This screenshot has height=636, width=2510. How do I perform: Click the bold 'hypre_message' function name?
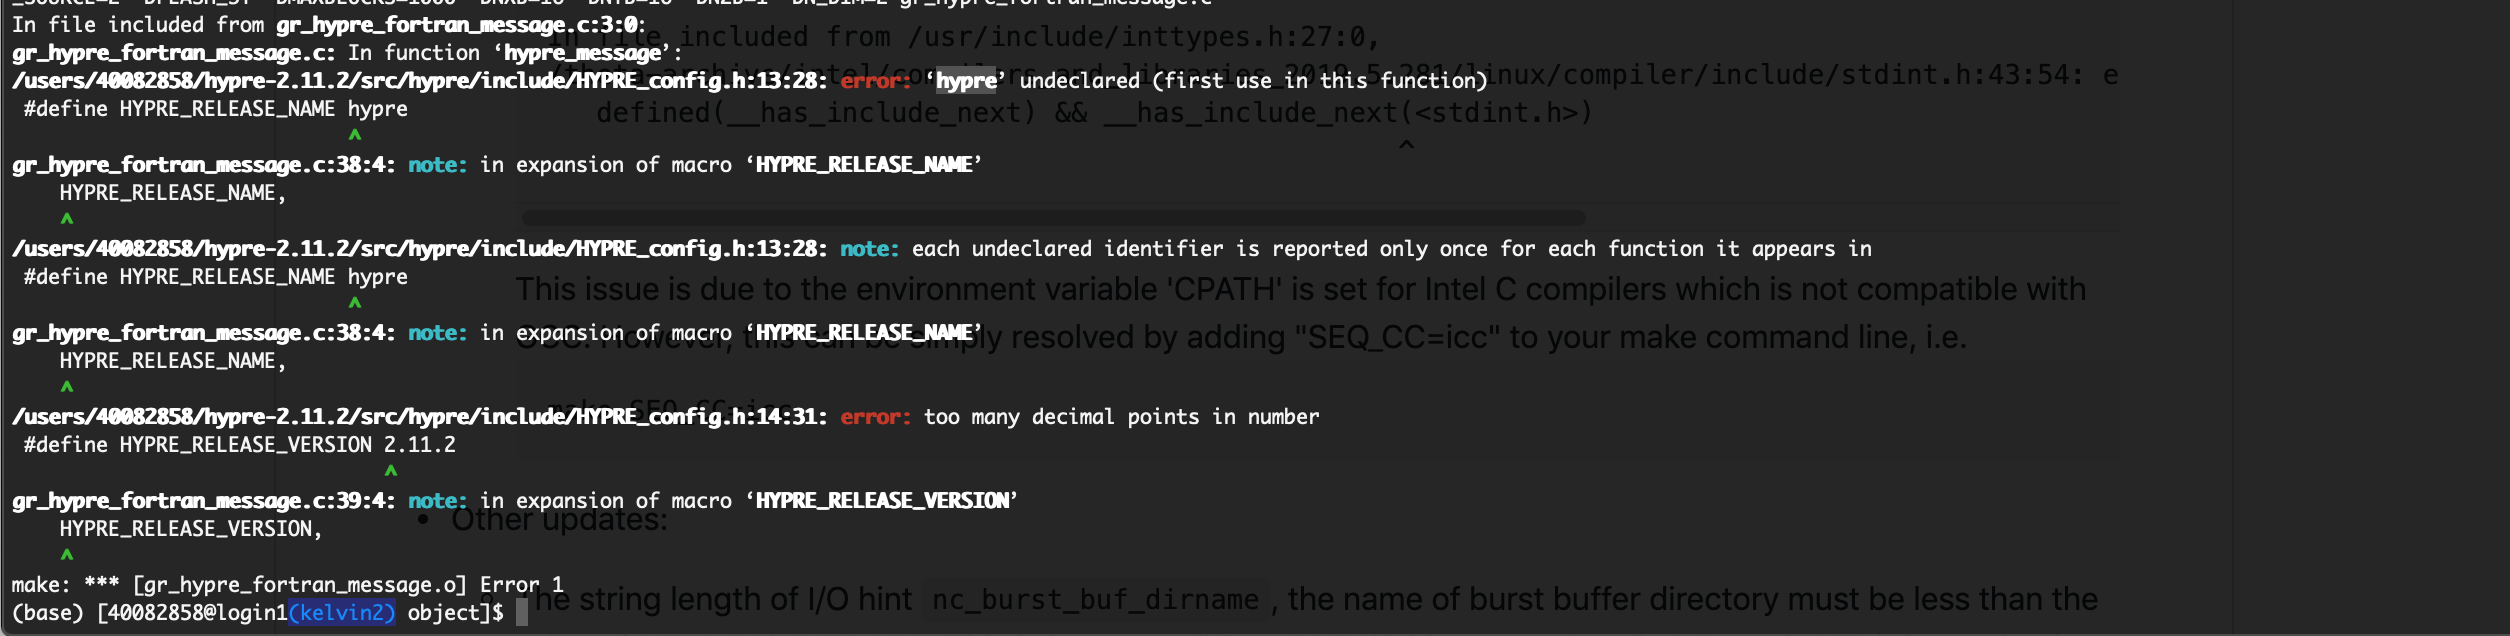(582, 53)
